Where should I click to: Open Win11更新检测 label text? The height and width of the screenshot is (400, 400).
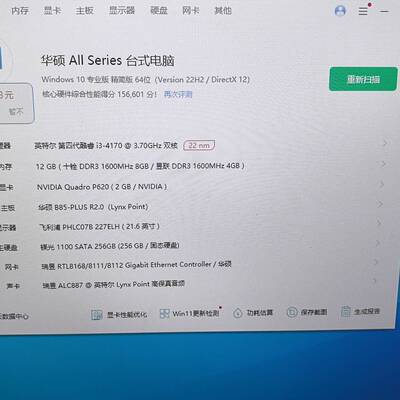[x=196, y=313]
